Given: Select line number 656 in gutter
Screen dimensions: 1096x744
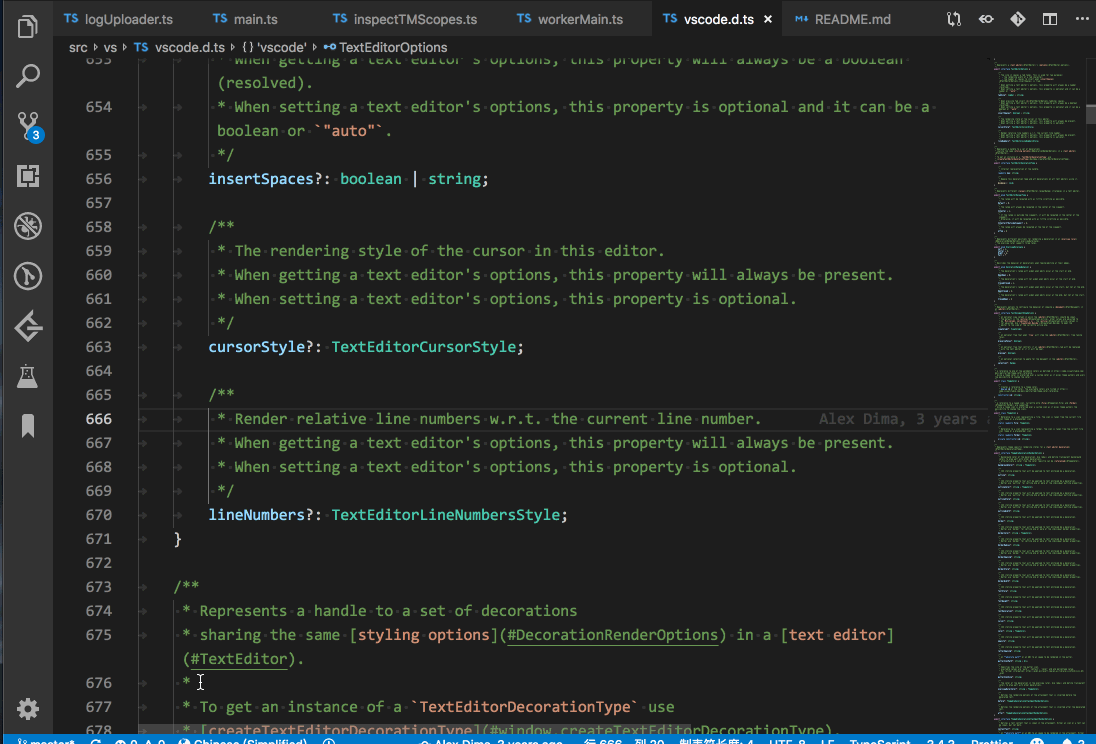Looking at the screenshot, I should 99,179.
